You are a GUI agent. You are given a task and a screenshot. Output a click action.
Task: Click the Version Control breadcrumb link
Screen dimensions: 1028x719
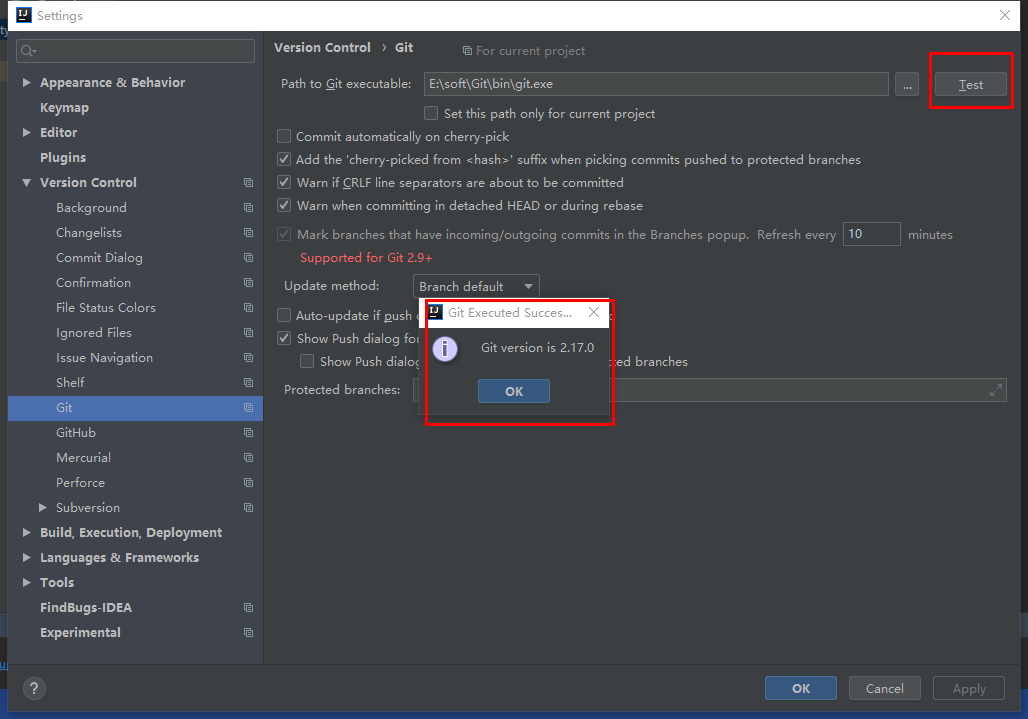pyautogui.click(x=322, y=48)
